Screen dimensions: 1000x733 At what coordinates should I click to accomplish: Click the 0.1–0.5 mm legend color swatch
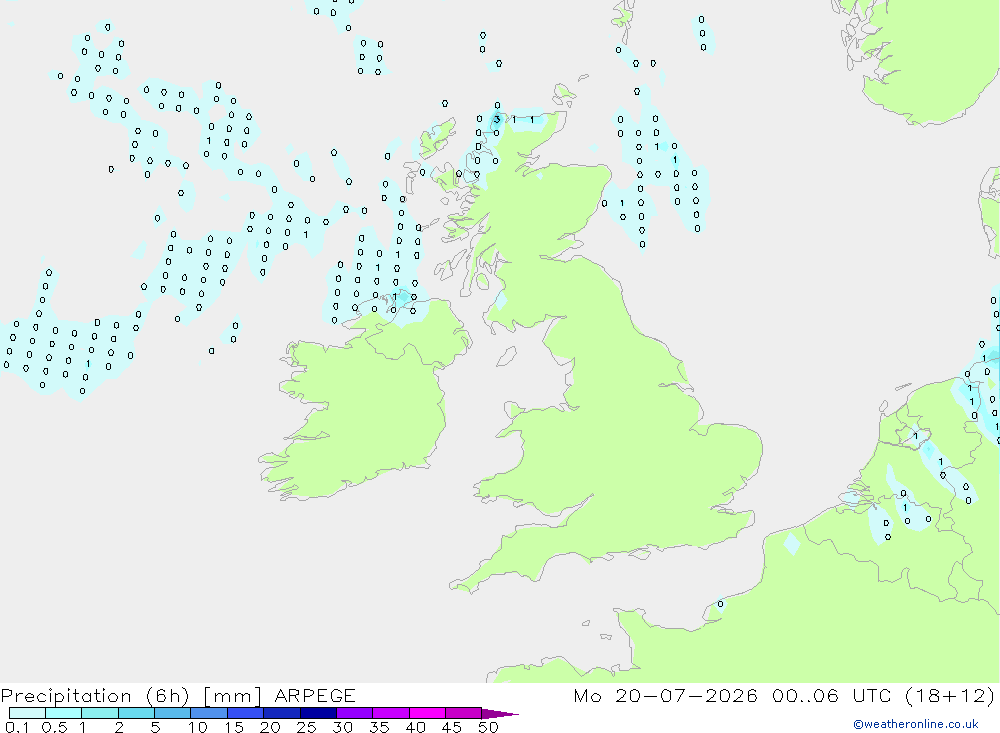27,713
